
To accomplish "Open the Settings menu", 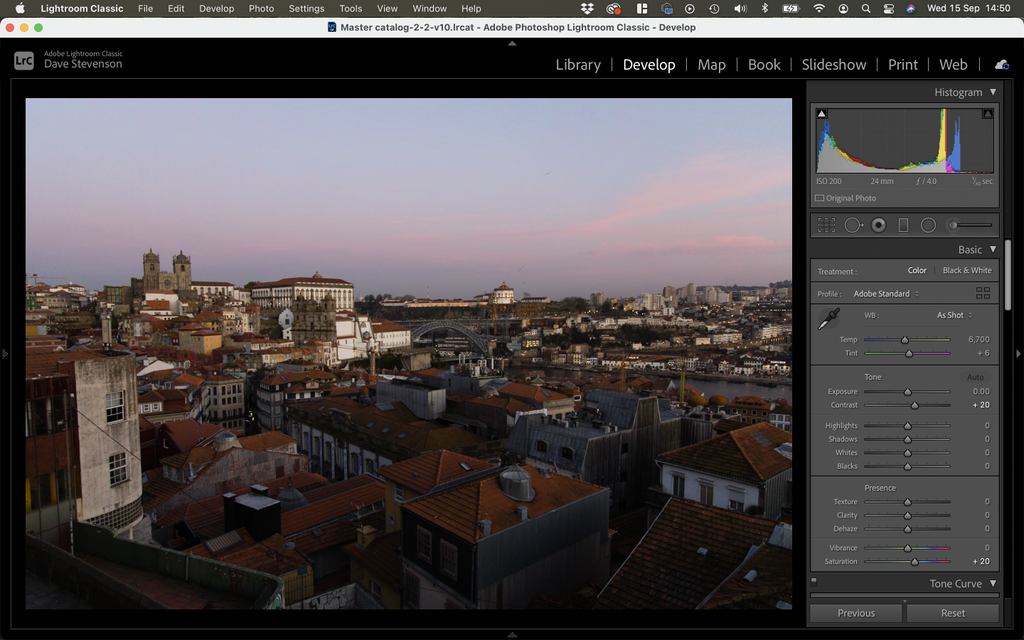I will [306, 8].
